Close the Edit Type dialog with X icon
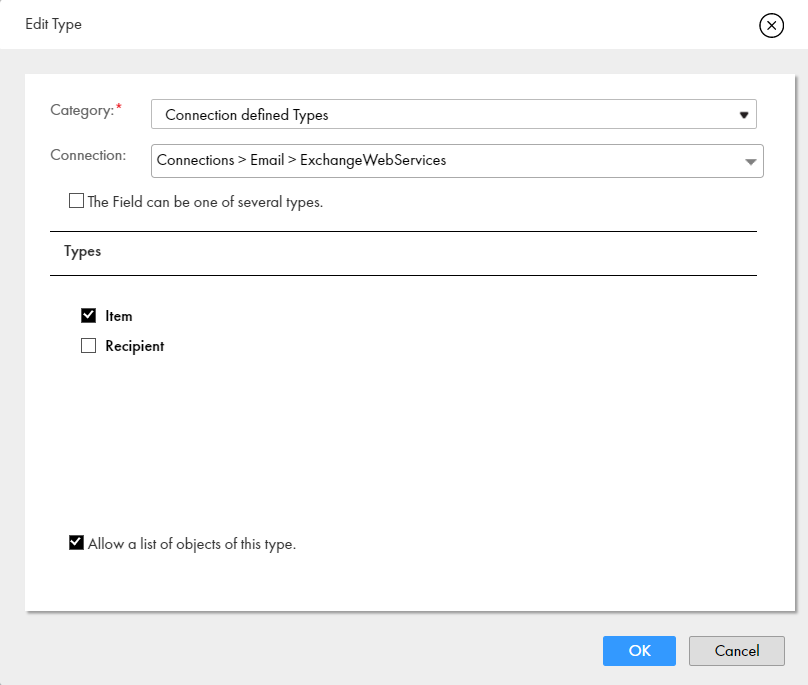808x685 pixels. pos(771,25)
